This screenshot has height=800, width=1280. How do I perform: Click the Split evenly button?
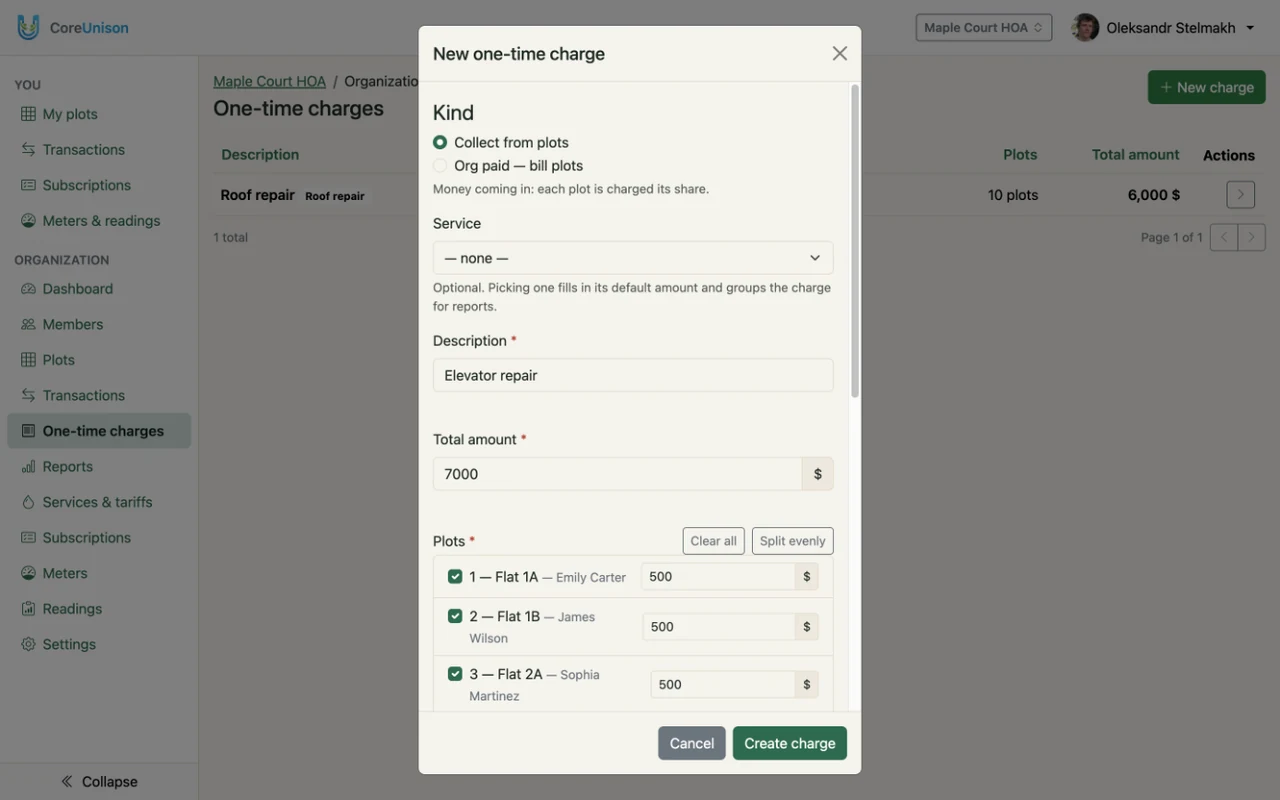tap(792, 541)
